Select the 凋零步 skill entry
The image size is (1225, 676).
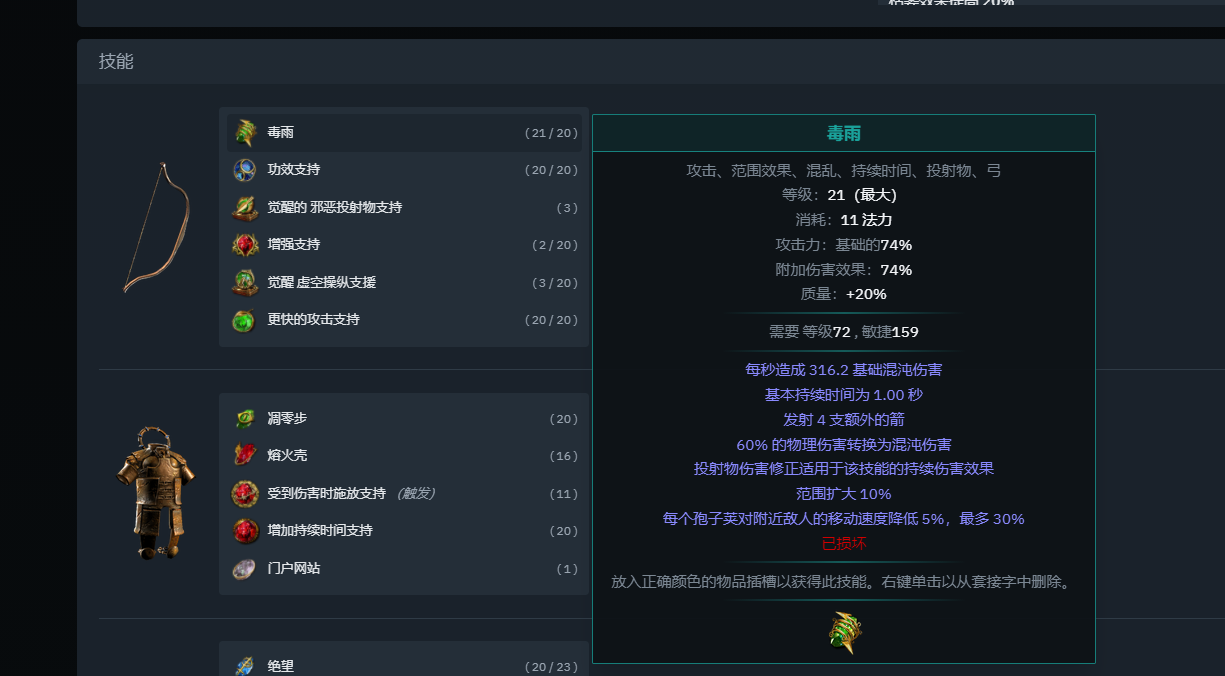(400, 418)
